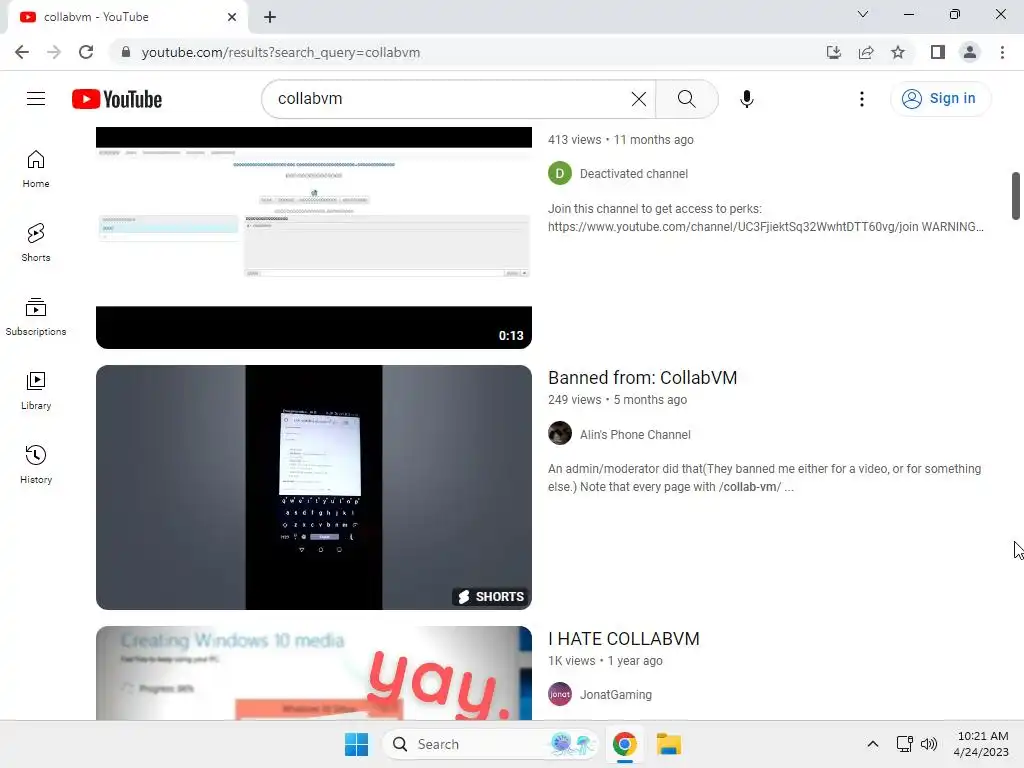Open a new browser tab
This screenshot has height=768, width=1024.
pyautogui.click(x=270, y=17)
